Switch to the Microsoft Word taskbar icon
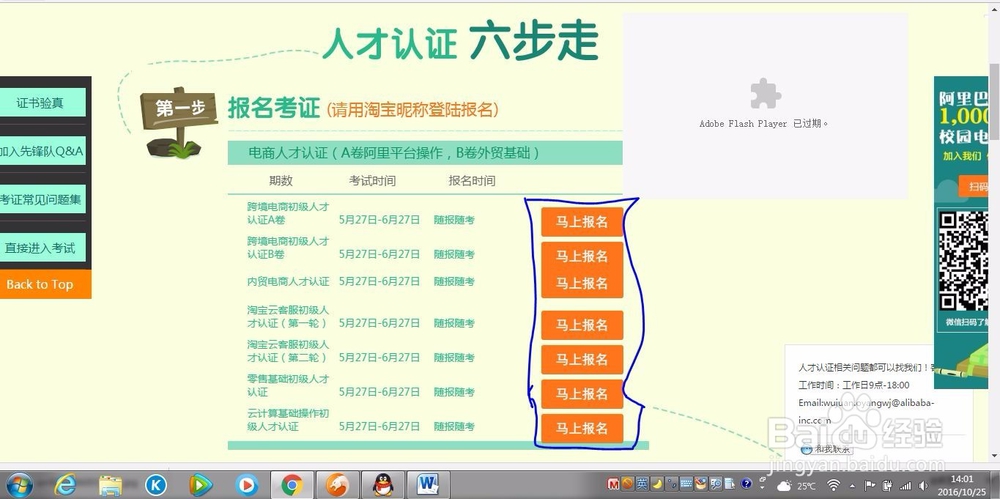 coord(428,485)
